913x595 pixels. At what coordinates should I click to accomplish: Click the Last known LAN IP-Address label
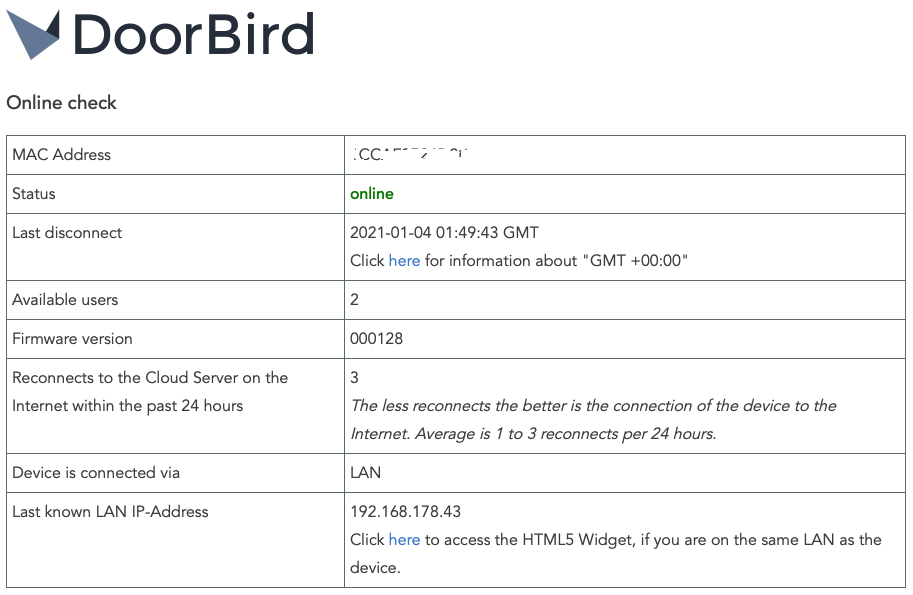[110, 511]
